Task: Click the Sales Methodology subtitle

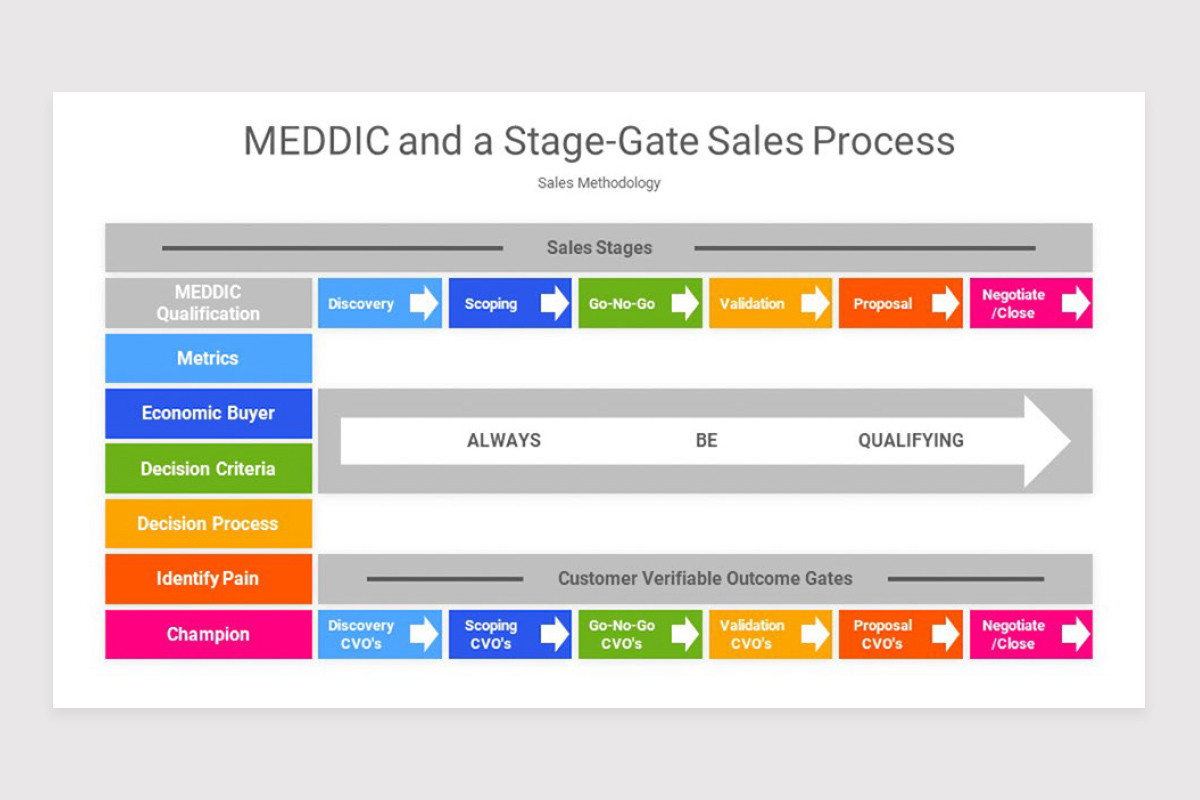Action: (599, 183)
